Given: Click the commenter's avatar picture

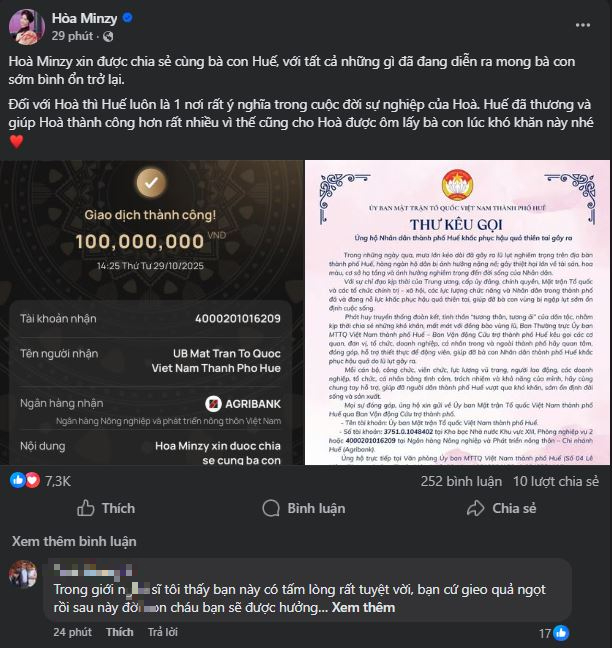Looking at the screenshot, I should point(23,574).
